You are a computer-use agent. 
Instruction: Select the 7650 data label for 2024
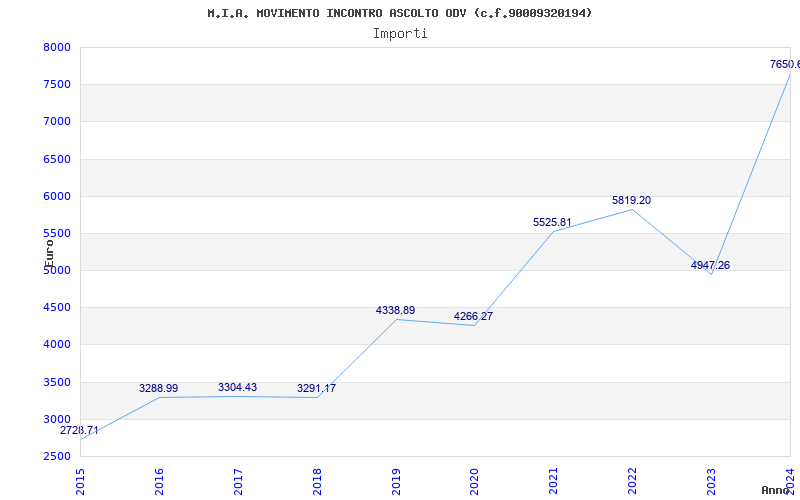pos(785,64)
